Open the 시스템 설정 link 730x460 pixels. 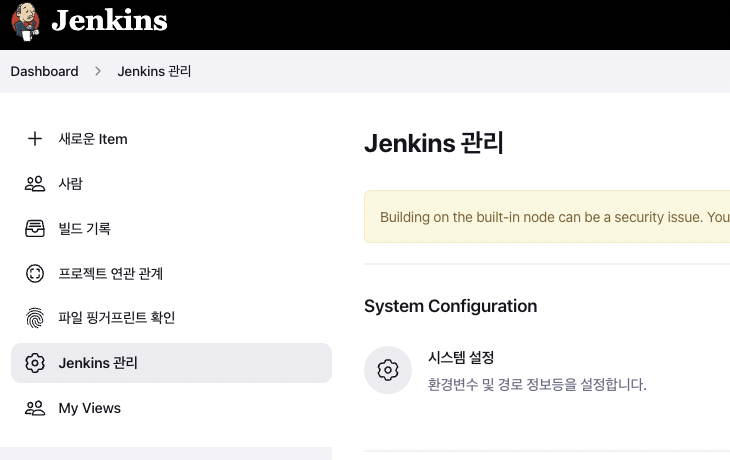(x=461, y=358)
